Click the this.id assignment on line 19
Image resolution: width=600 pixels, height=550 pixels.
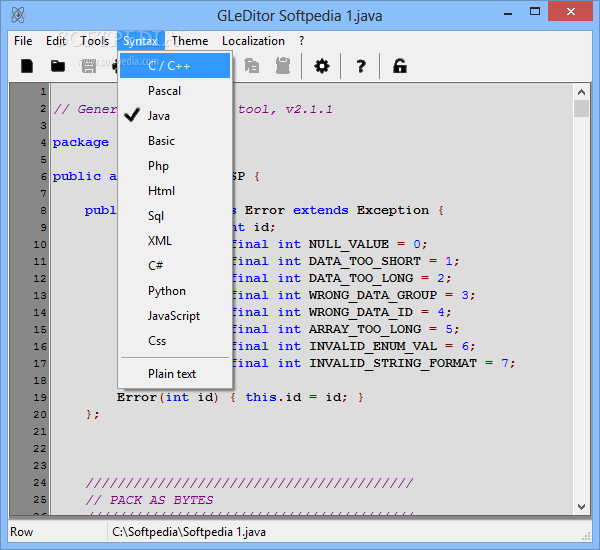296,397
